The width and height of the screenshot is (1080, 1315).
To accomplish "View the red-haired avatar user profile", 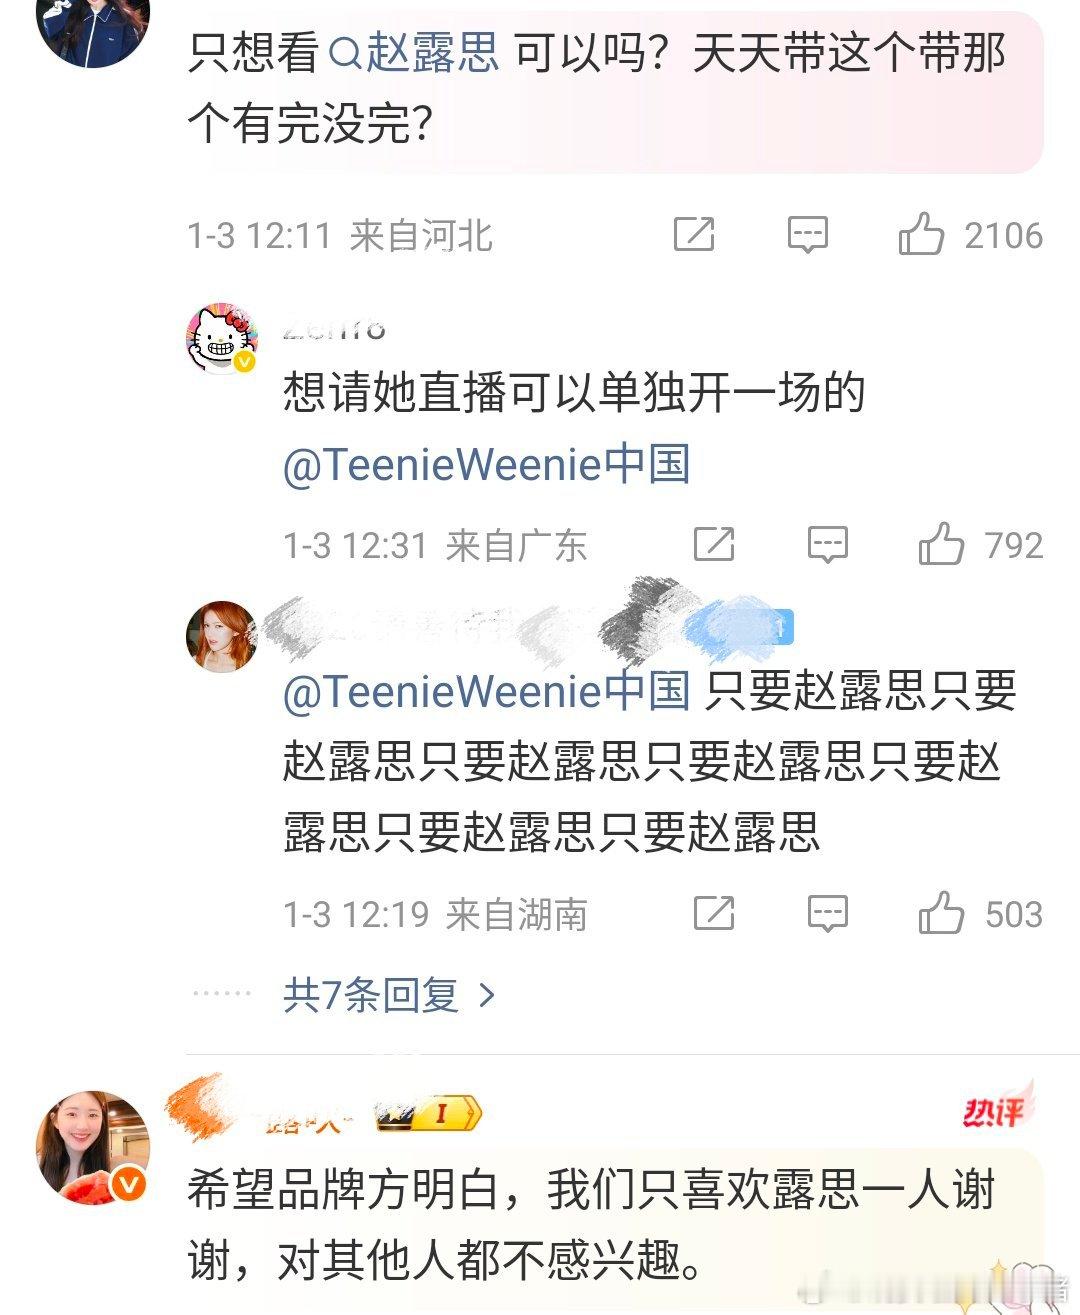I will click(222, 636).
